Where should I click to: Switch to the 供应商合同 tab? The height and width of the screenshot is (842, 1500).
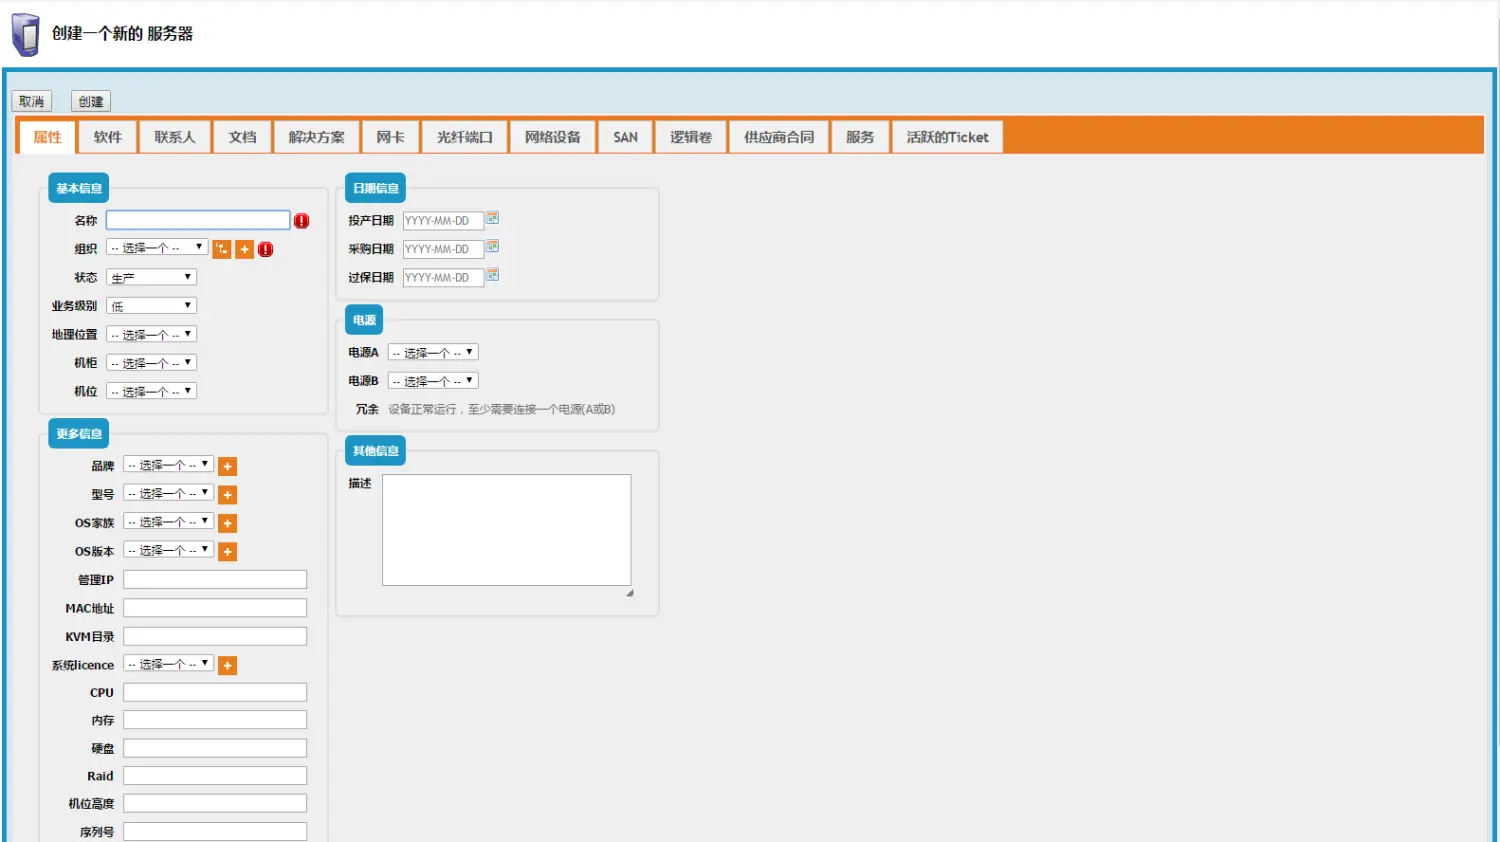pyautogui.click(x=779, y=137)
